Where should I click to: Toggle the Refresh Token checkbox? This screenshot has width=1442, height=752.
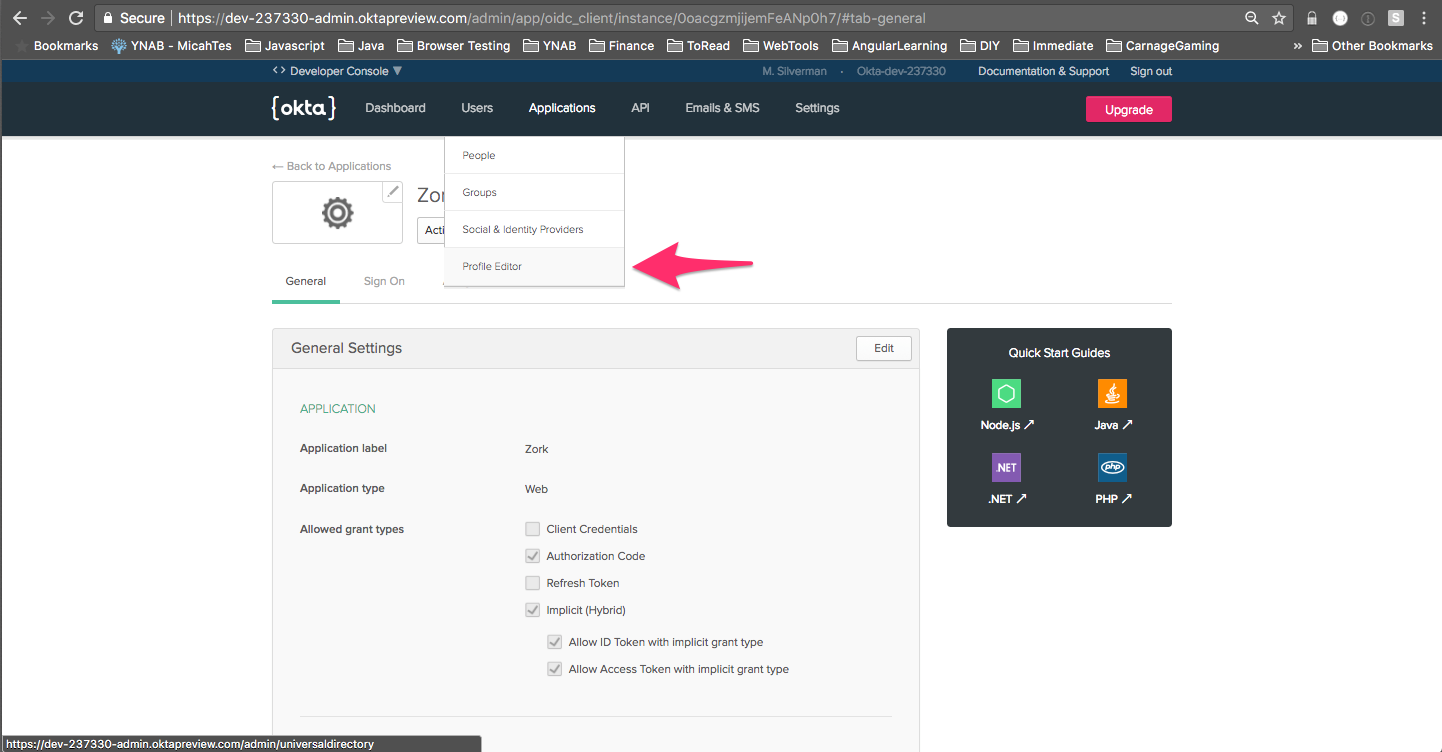pos(532,583)
